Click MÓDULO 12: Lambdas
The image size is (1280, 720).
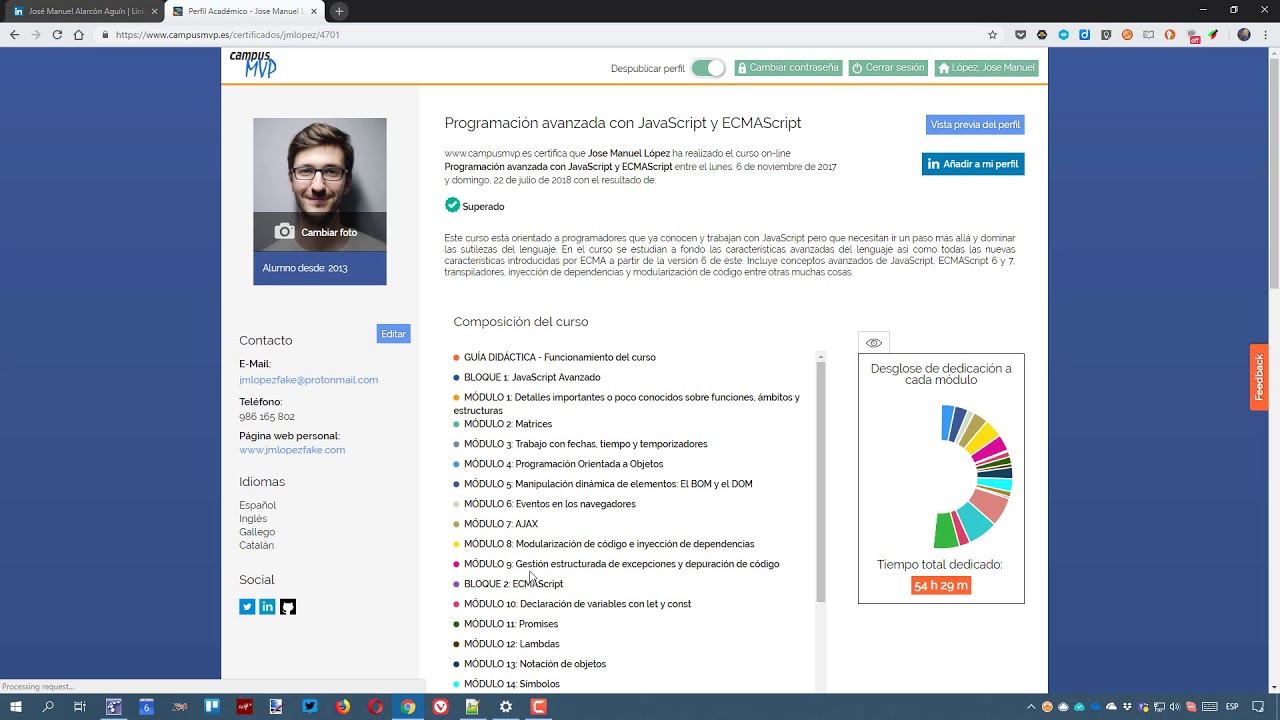(x=511, y=644)
